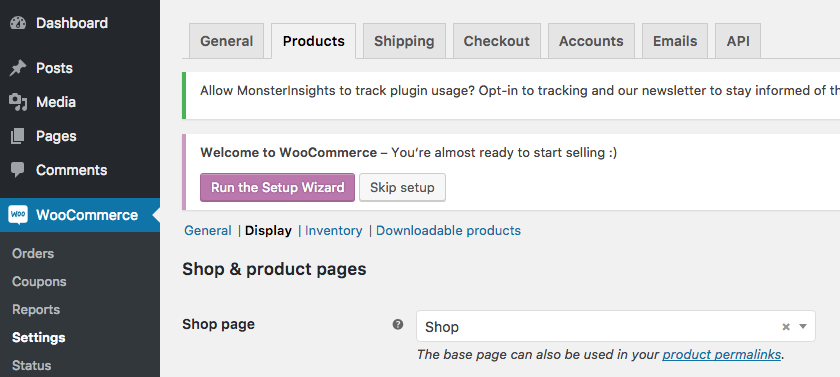Viewport: 840px width, 377px height.
Task: Click the Dashboard gauge icon
Action: pyautogui.click(x=18, y=23)
